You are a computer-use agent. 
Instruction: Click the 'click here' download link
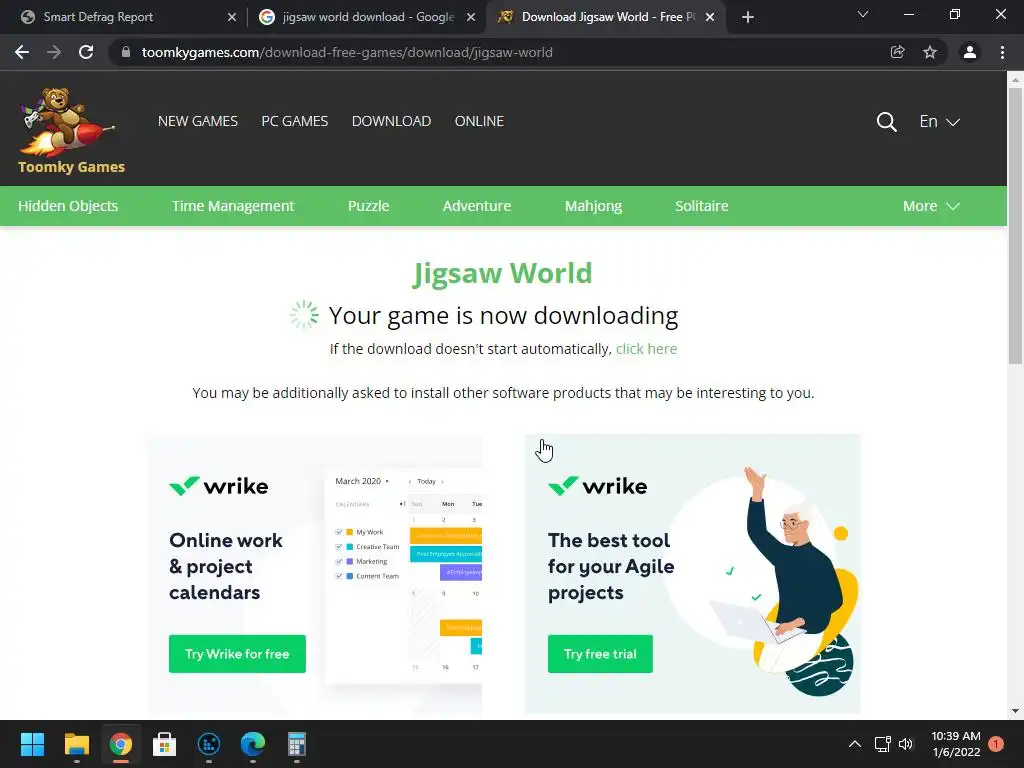tap(646, 349)
